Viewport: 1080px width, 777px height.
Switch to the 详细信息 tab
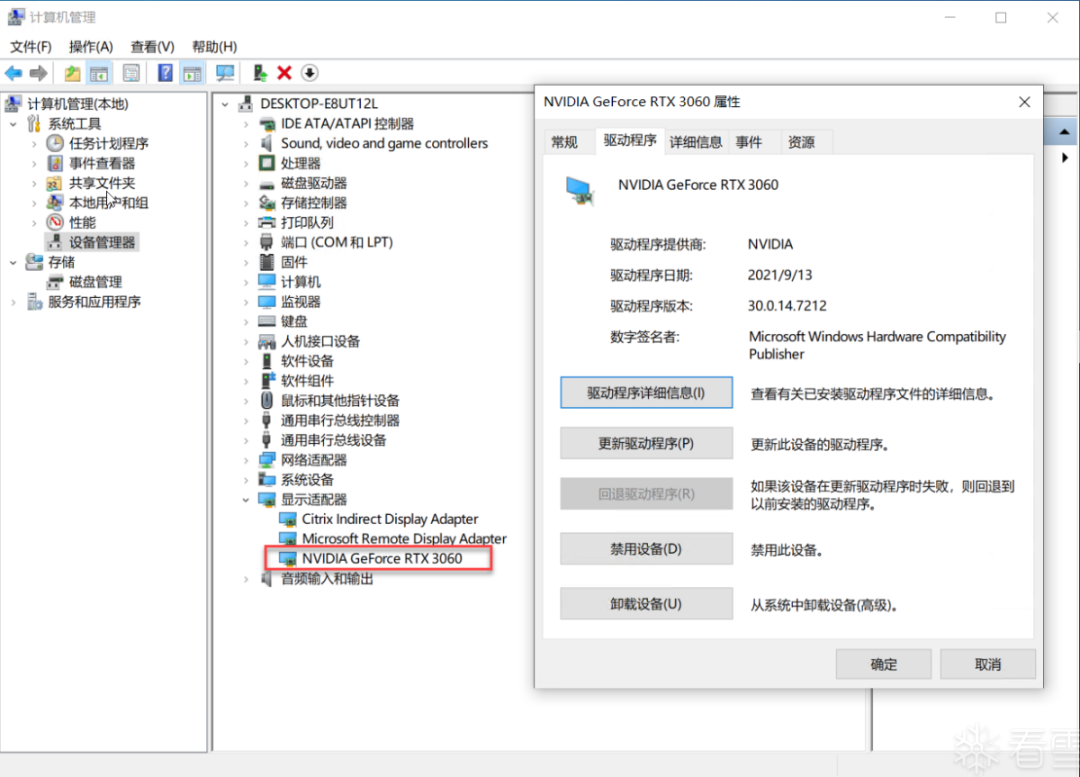(696, 142)
